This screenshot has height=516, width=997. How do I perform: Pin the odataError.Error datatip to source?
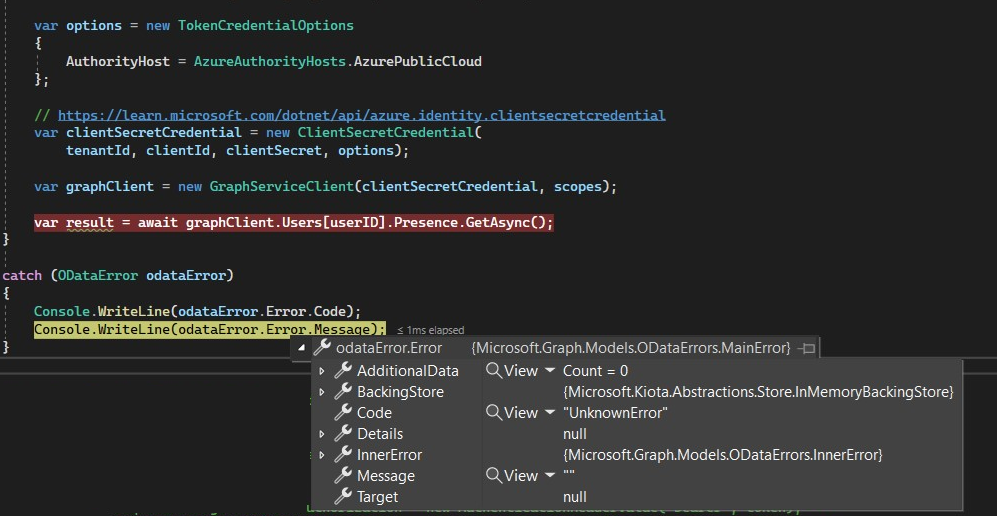[807, 348]
